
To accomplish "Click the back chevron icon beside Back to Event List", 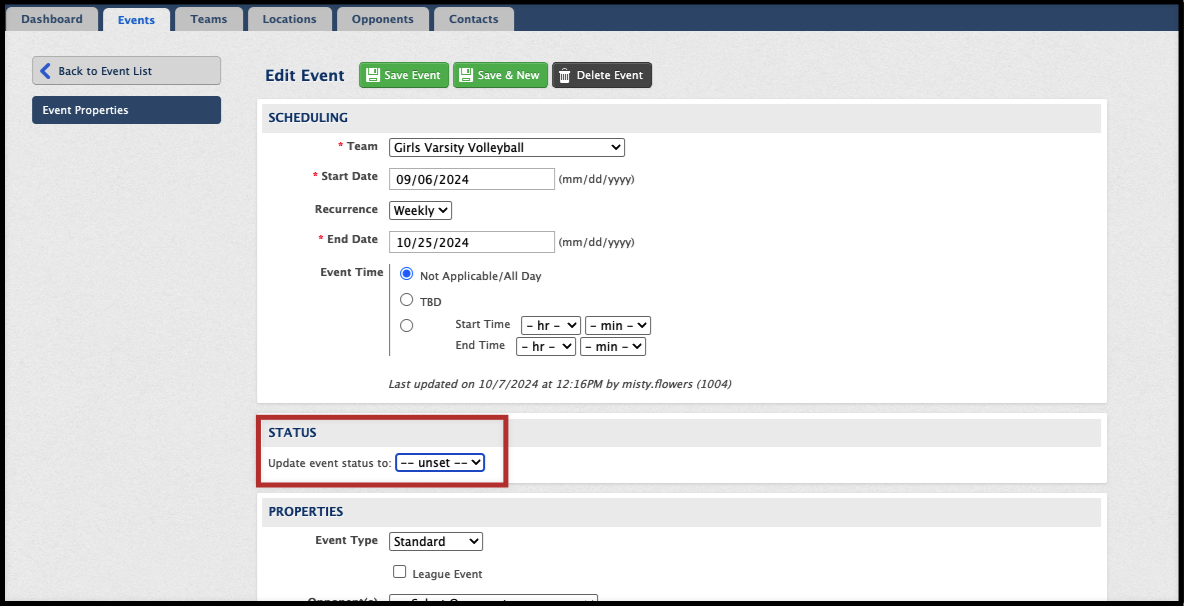I will click(45, 70).
